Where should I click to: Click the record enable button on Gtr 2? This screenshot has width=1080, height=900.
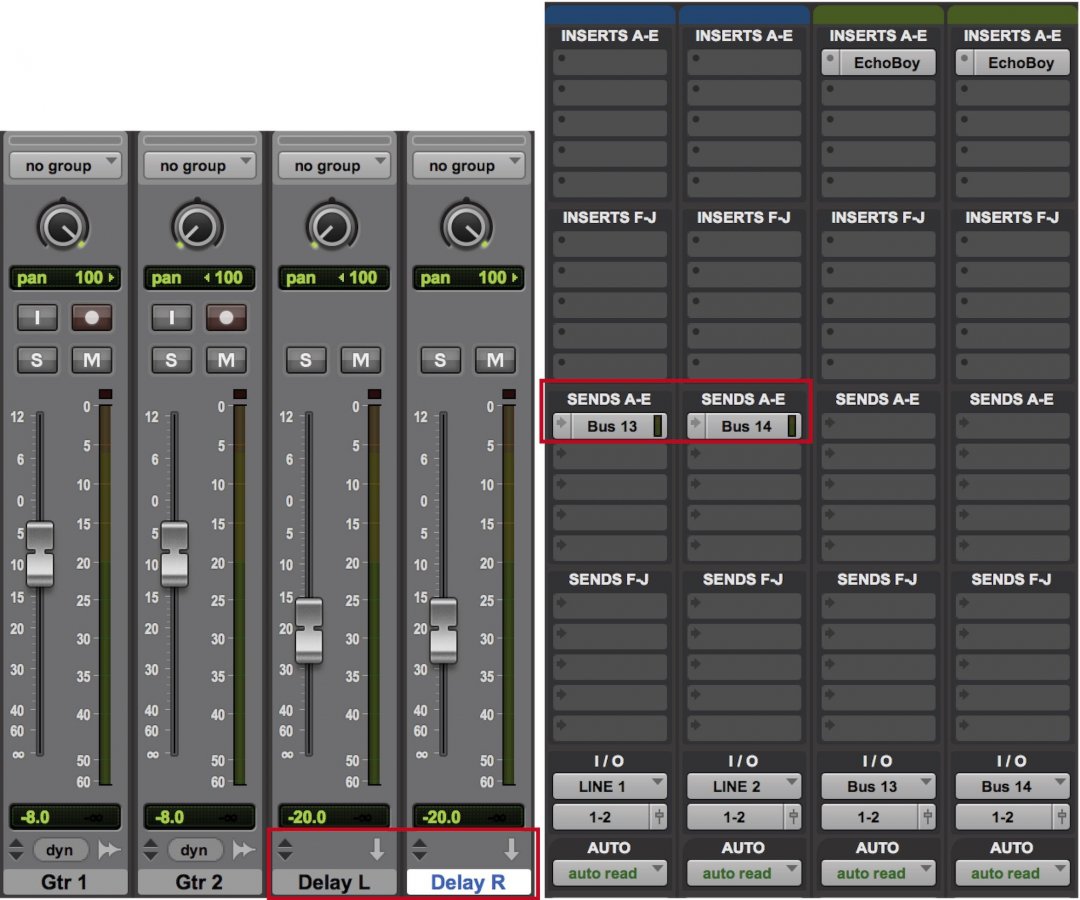(226, 318)
